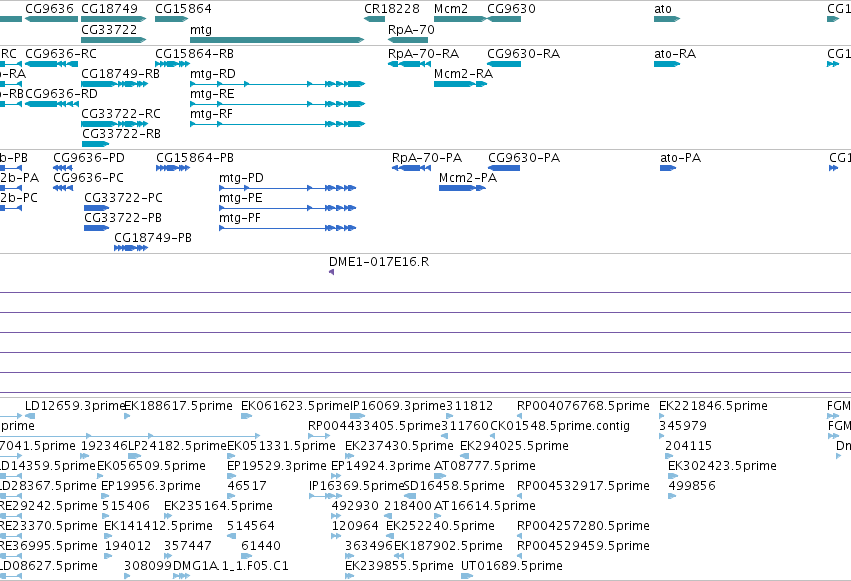Click EST EK061623.5prime
851x581 pixels.
[x=296, y=406]
